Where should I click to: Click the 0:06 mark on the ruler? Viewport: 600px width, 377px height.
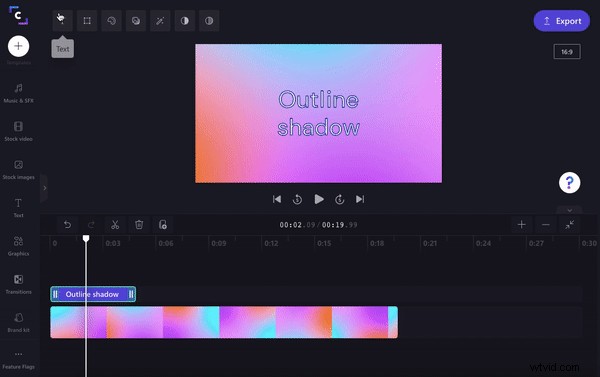(x=166, y=243)
